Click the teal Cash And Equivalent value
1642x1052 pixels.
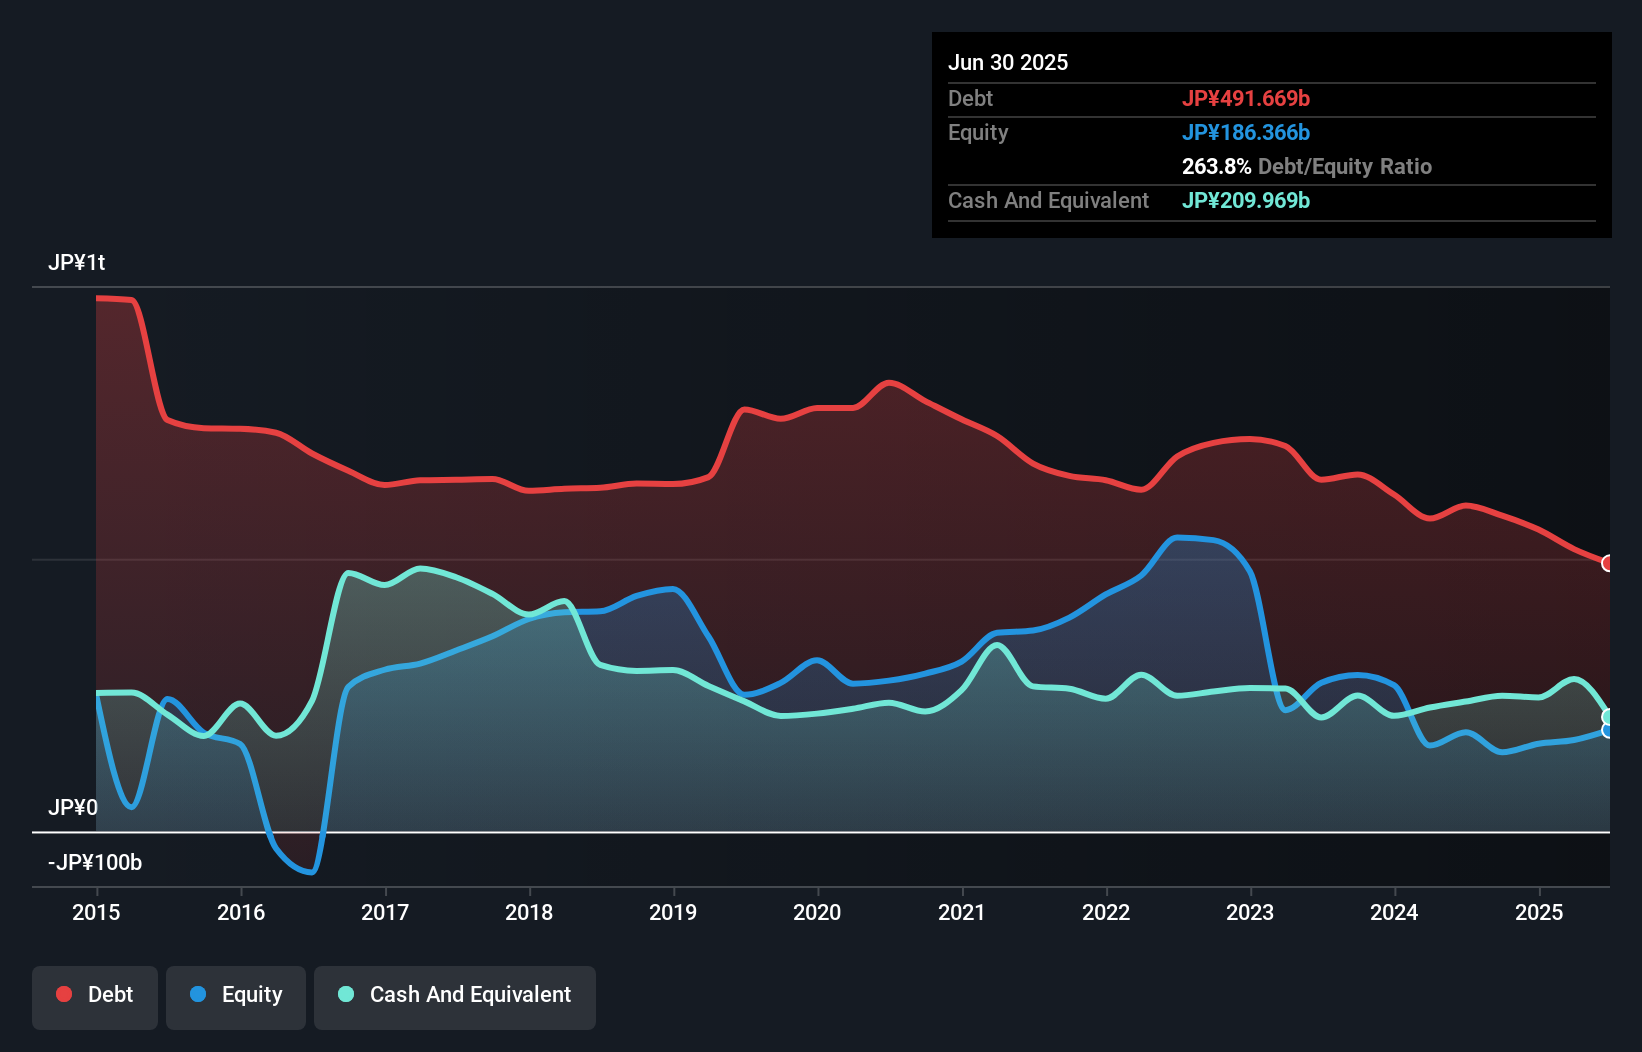click(1247, 200)
